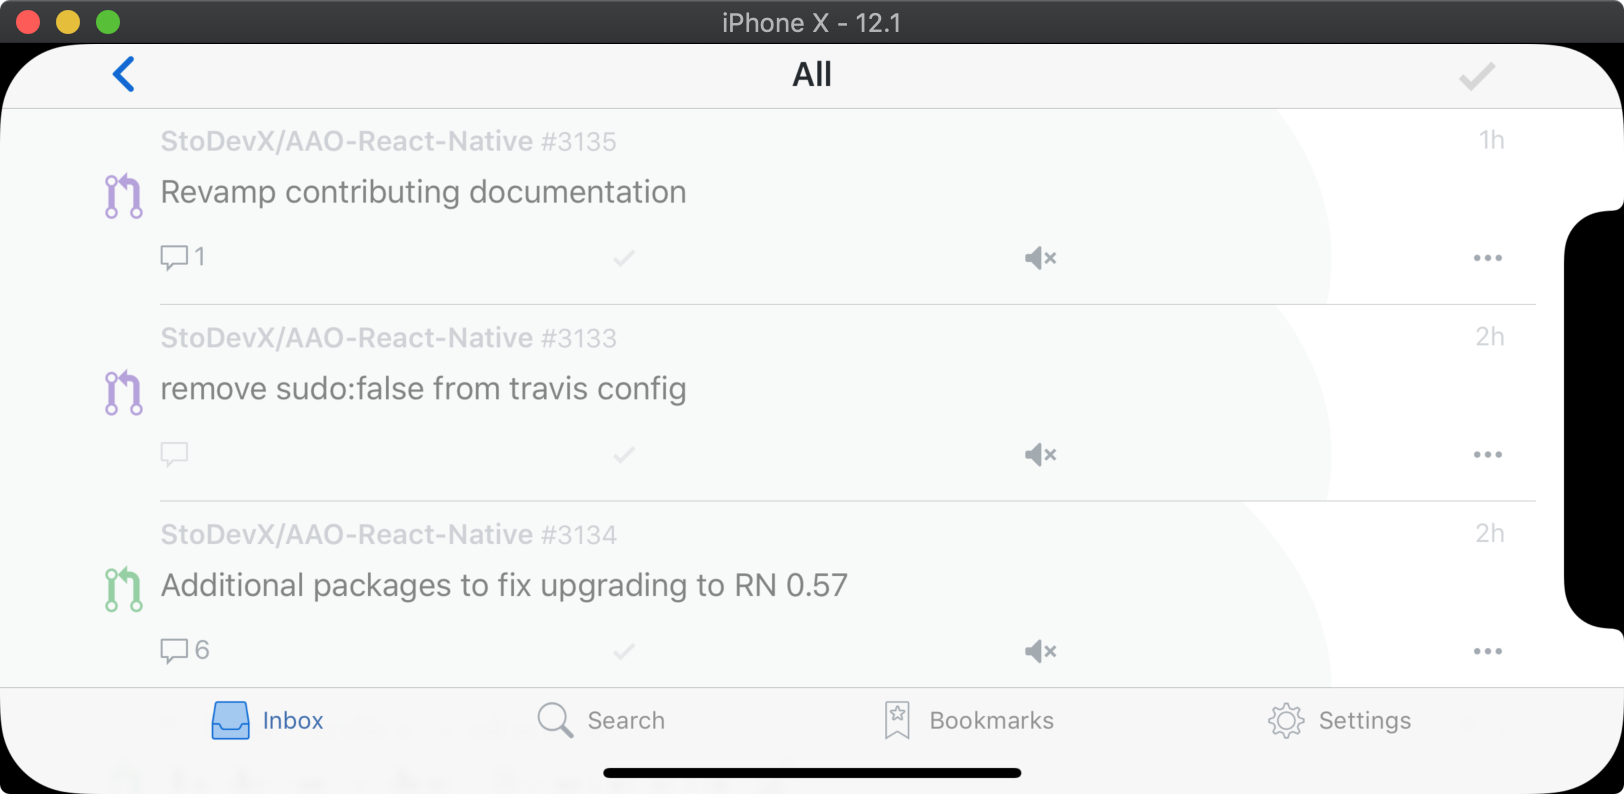
Task: Switch to the Bookmarks tab
Action: click(x=969, y=720)
